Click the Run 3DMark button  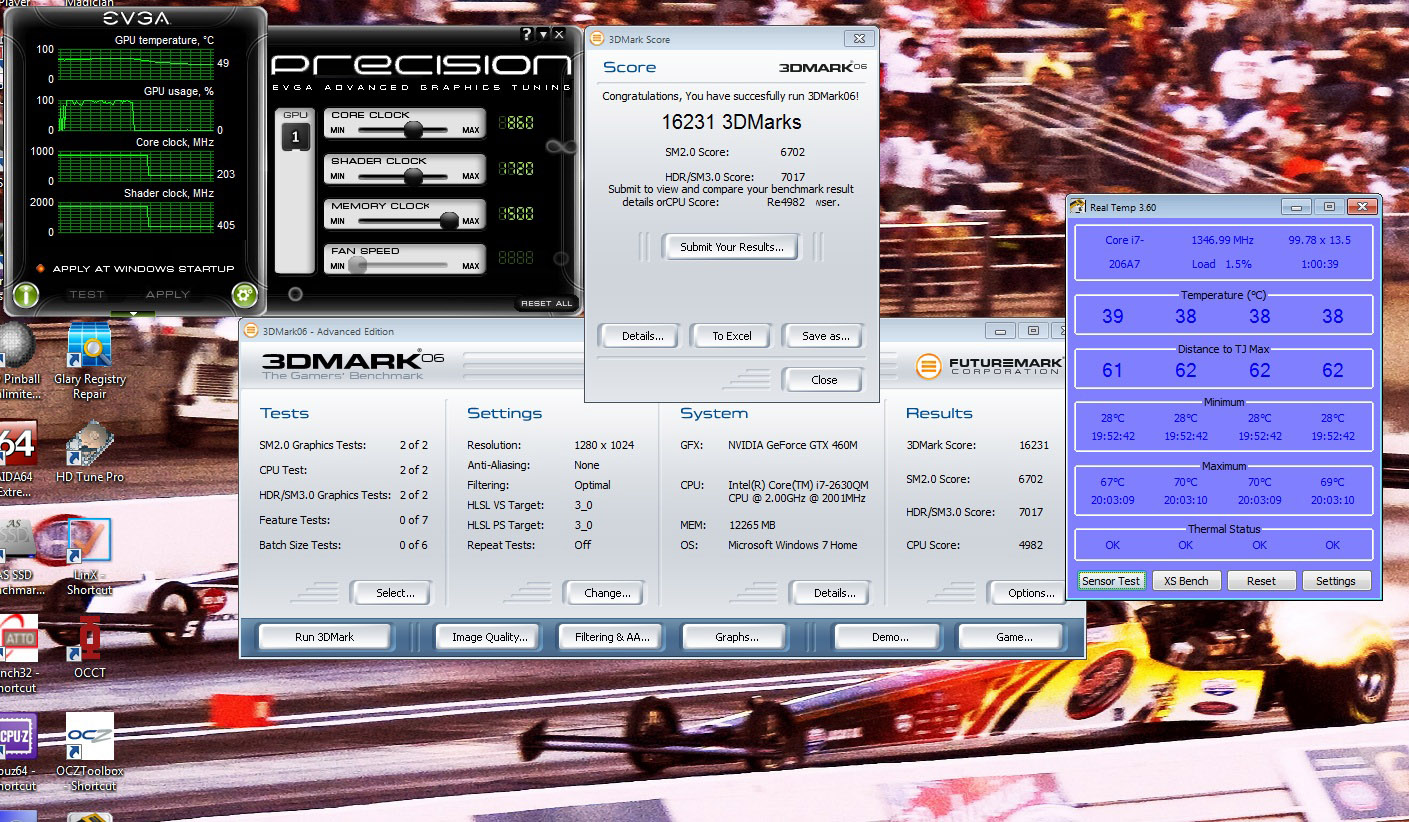coord(324,637)
